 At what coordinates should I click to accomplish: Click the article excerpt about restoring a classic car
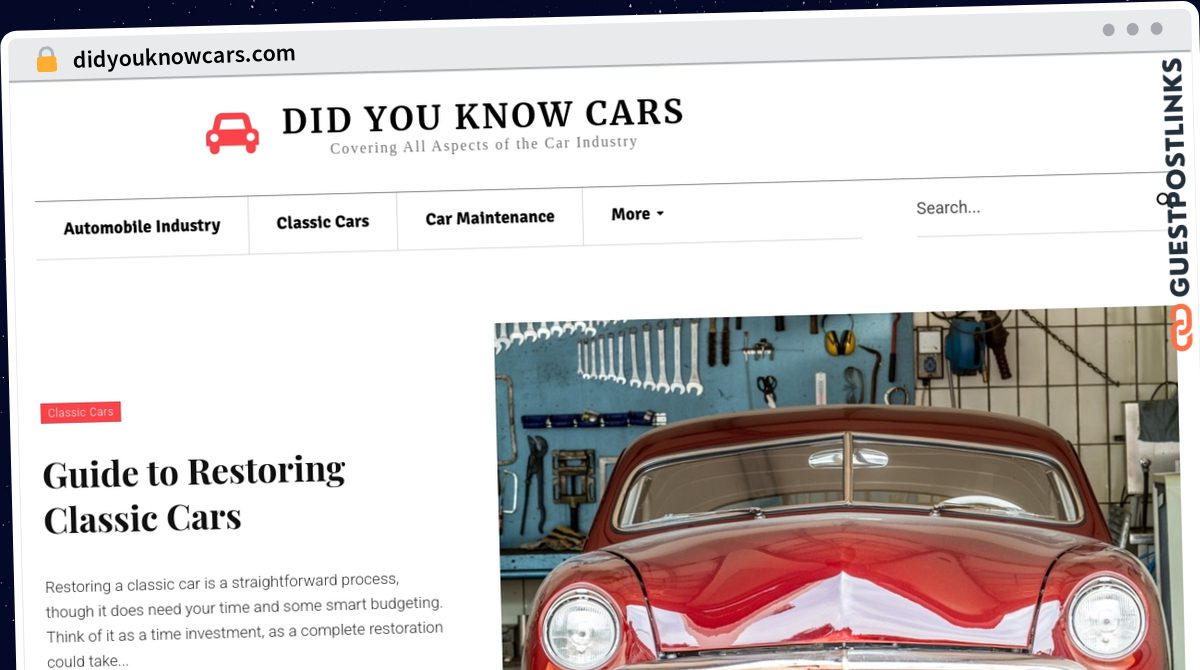[244, 620]
